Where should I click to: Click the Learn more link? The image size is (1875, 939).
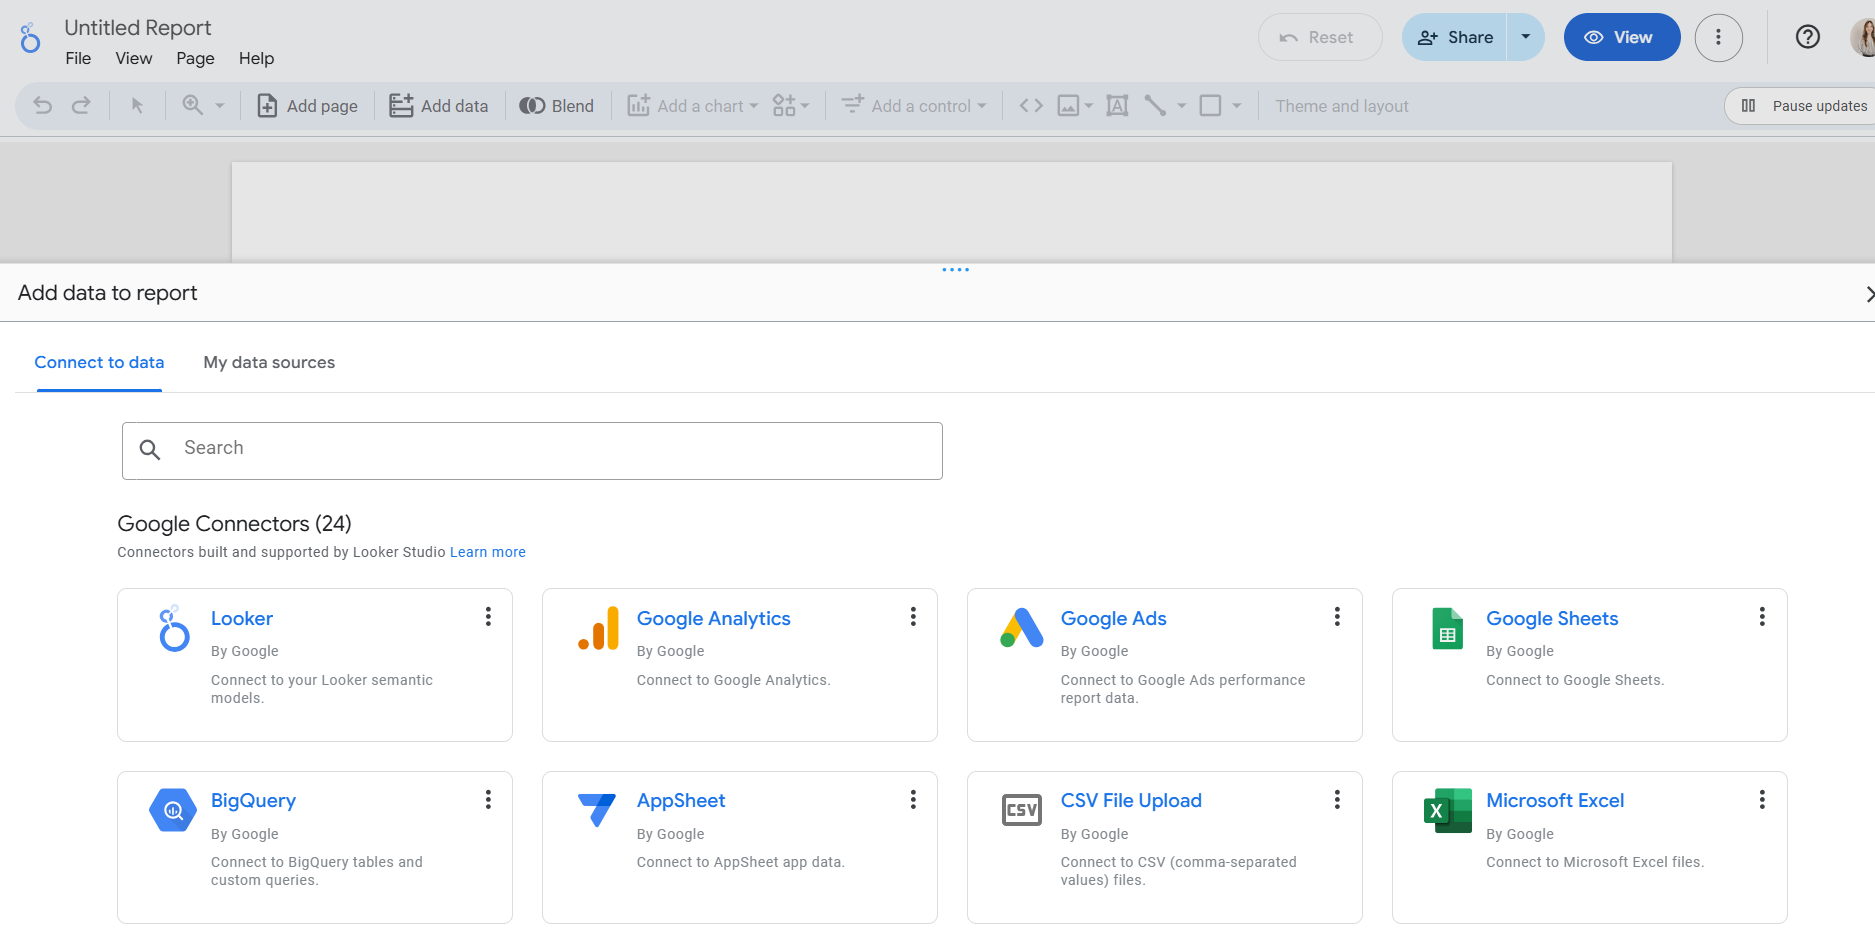[487, 552]
